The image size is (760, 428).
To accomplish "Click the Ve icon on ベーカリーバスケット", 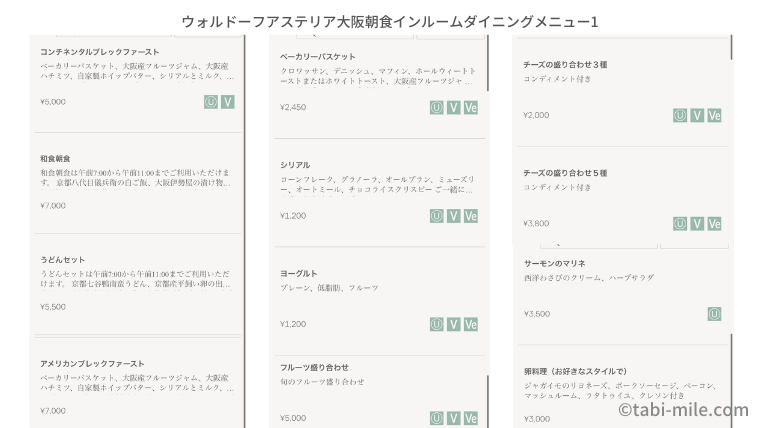I will click(x=470, y=107).
